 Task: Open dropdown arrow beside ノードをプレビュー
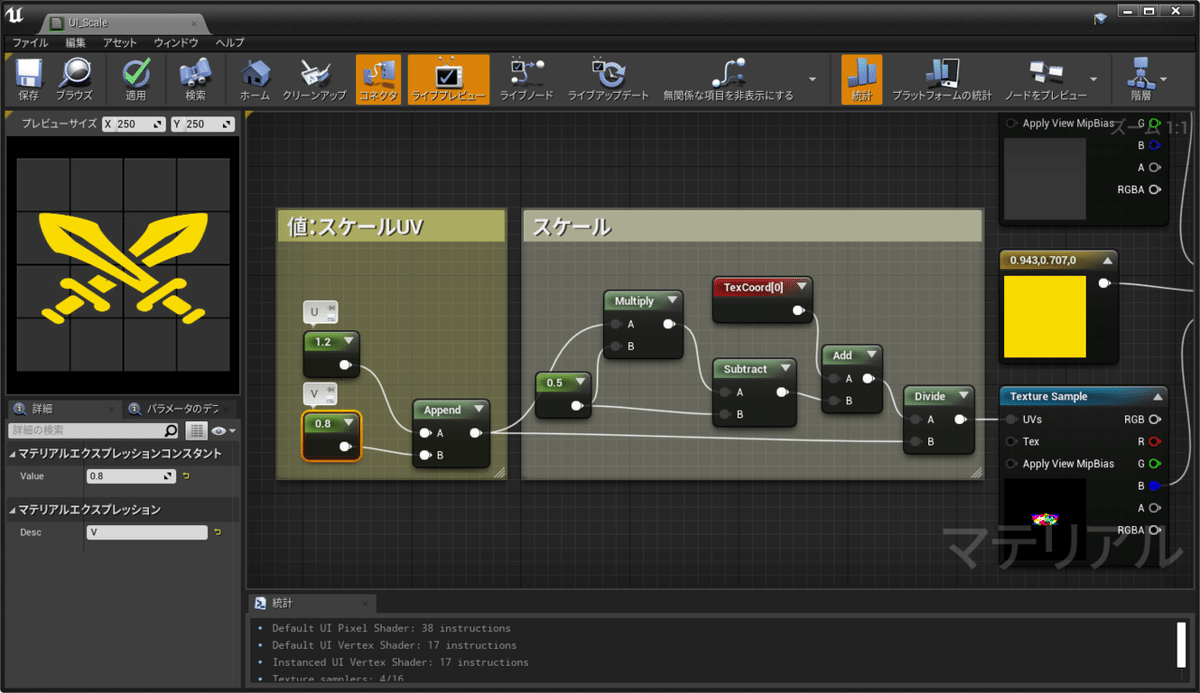[x=1094, y=79]
